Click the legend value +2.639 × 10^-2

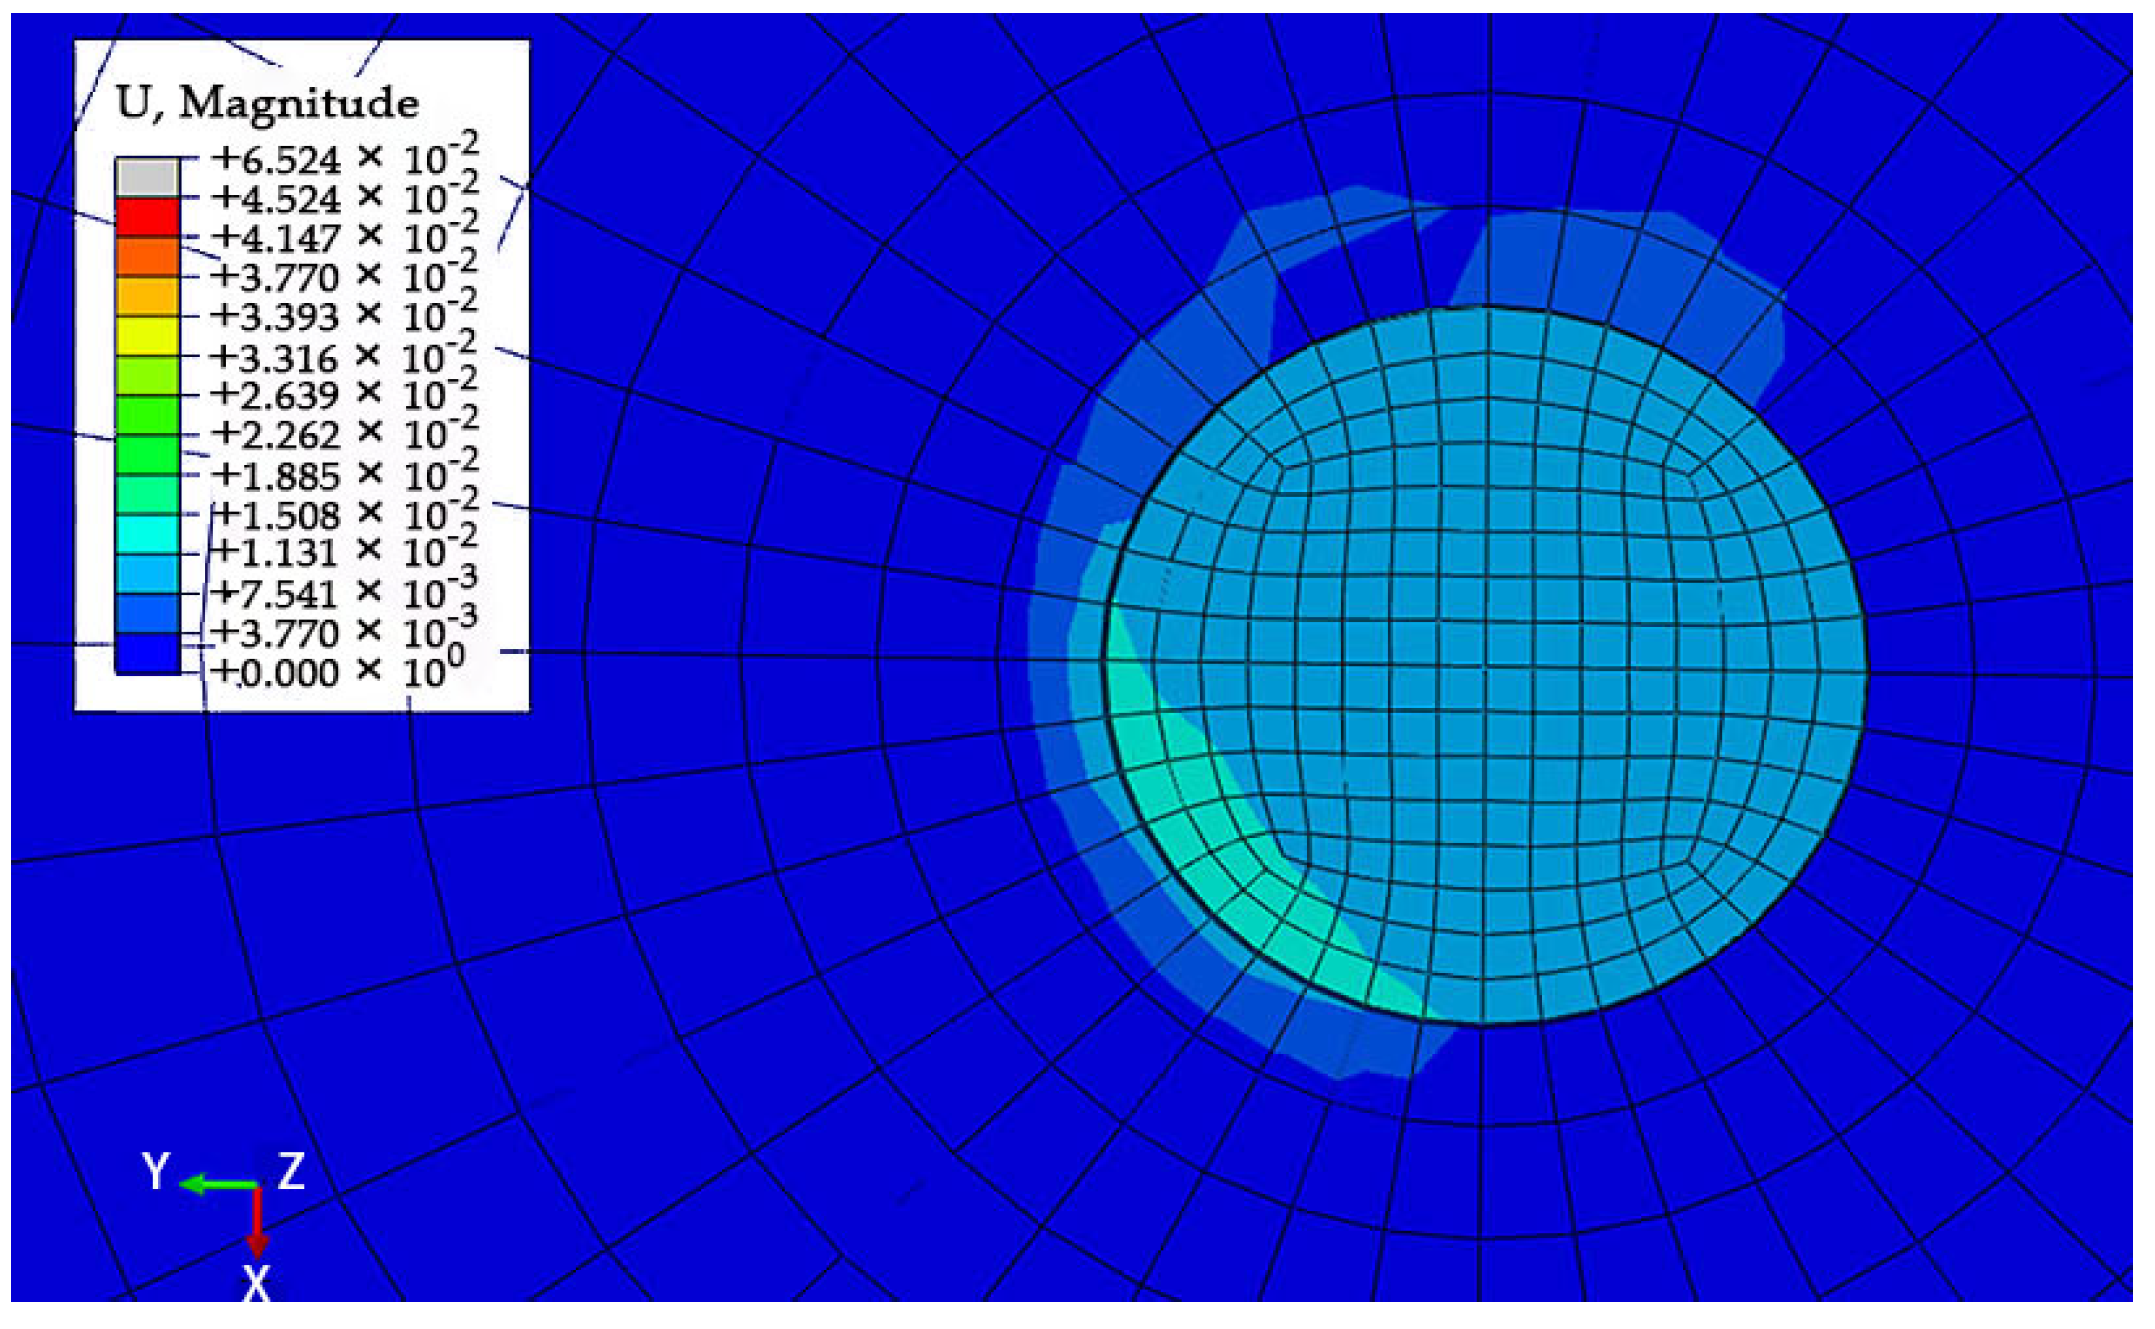click(345, 394)
